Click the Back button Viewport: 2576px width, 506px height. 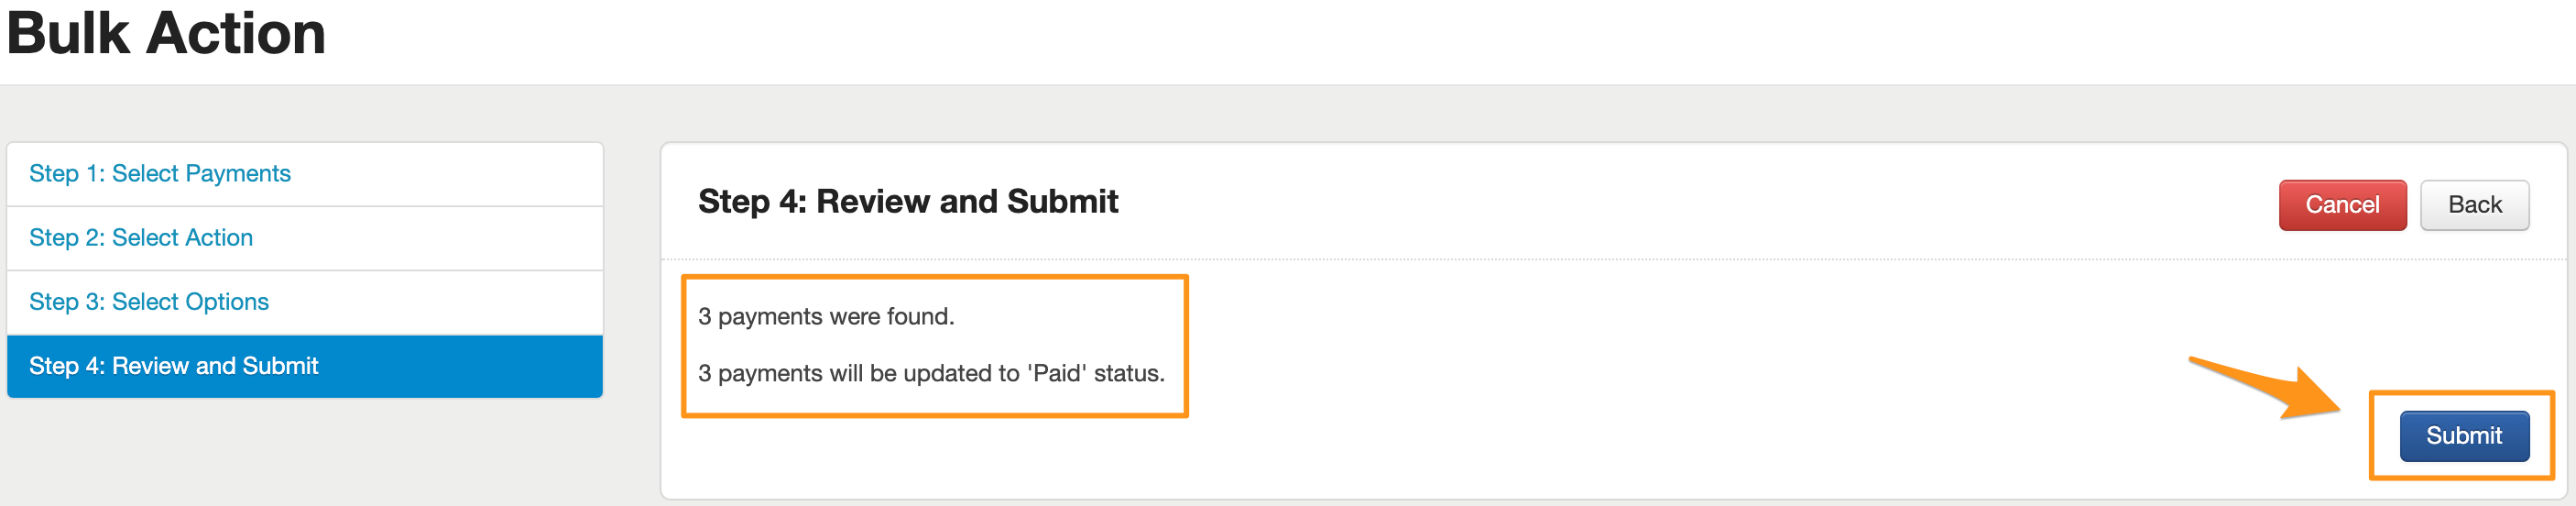(2473, 205)
